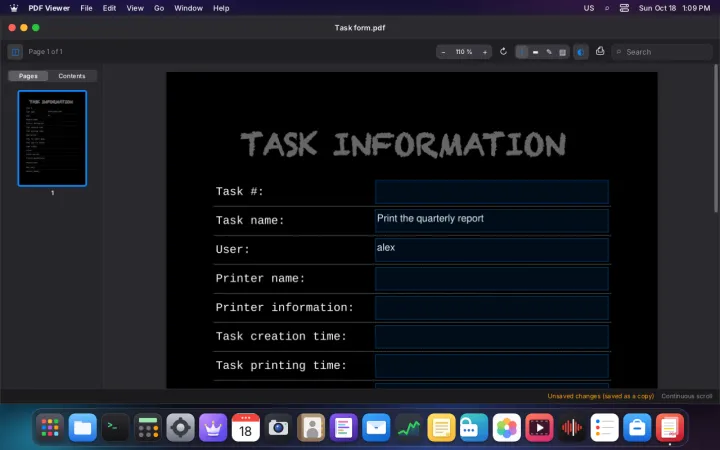
Task: Open the video player app in dock
Action: click(539, 428)
